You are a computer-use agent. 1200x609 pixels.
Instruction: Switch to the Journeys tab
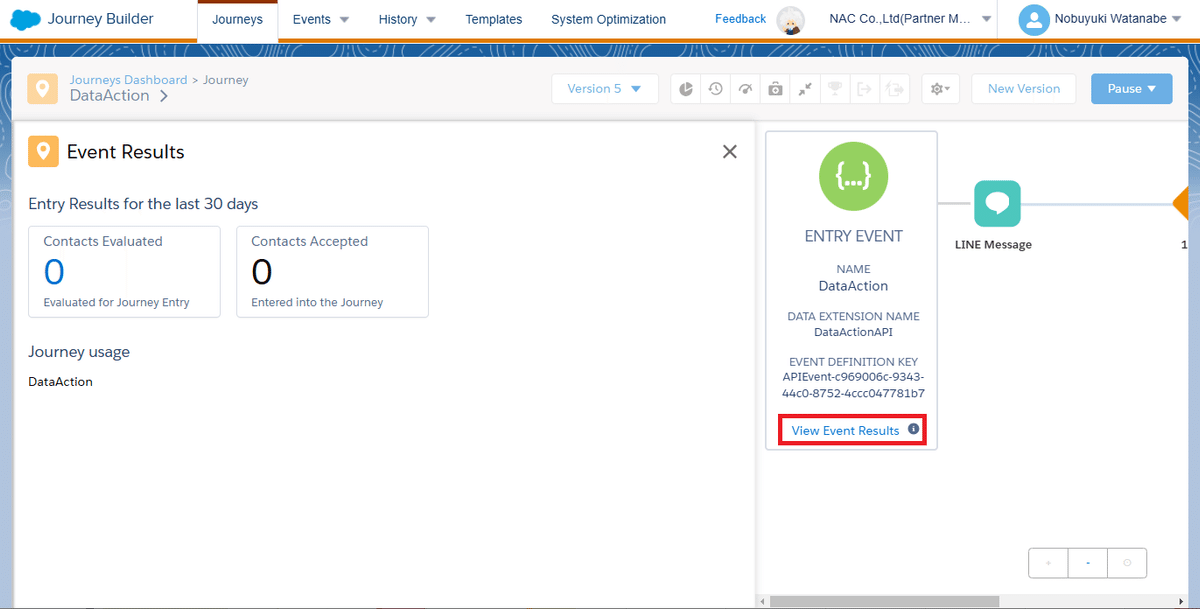coord(237,20)
